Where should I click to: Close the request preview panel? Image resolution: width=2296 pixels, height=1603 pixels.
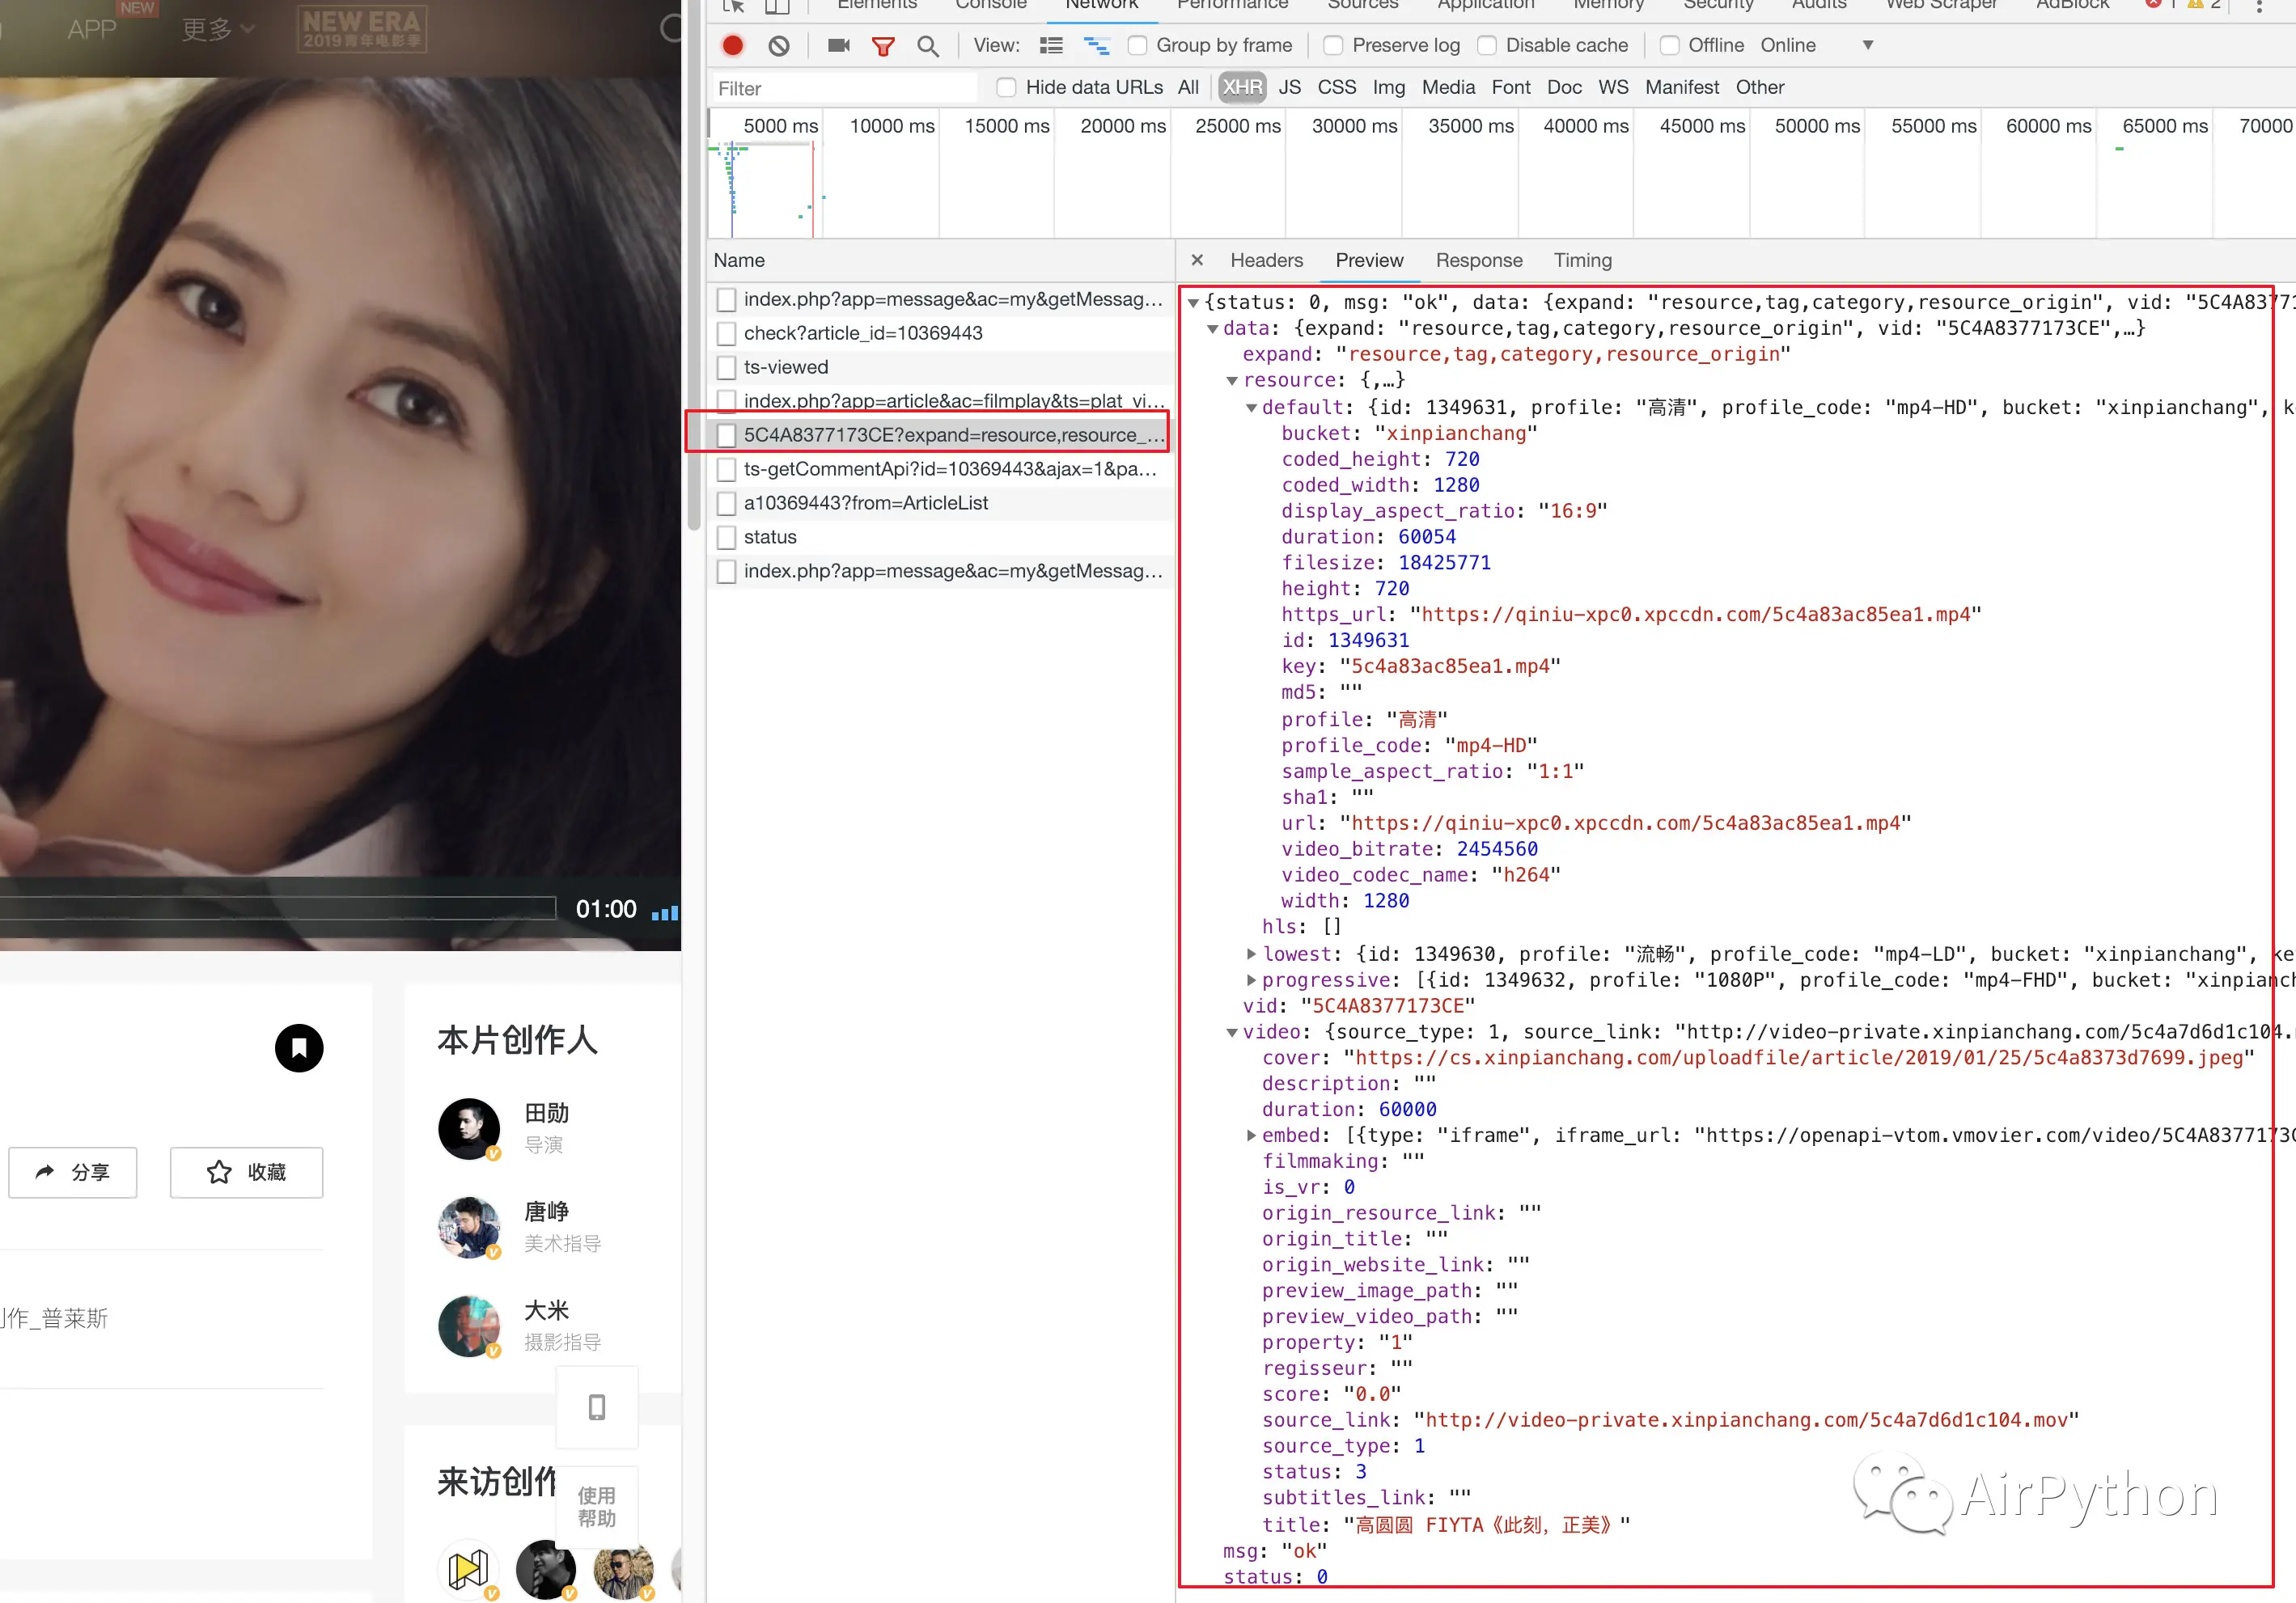tap(1197, 260)
